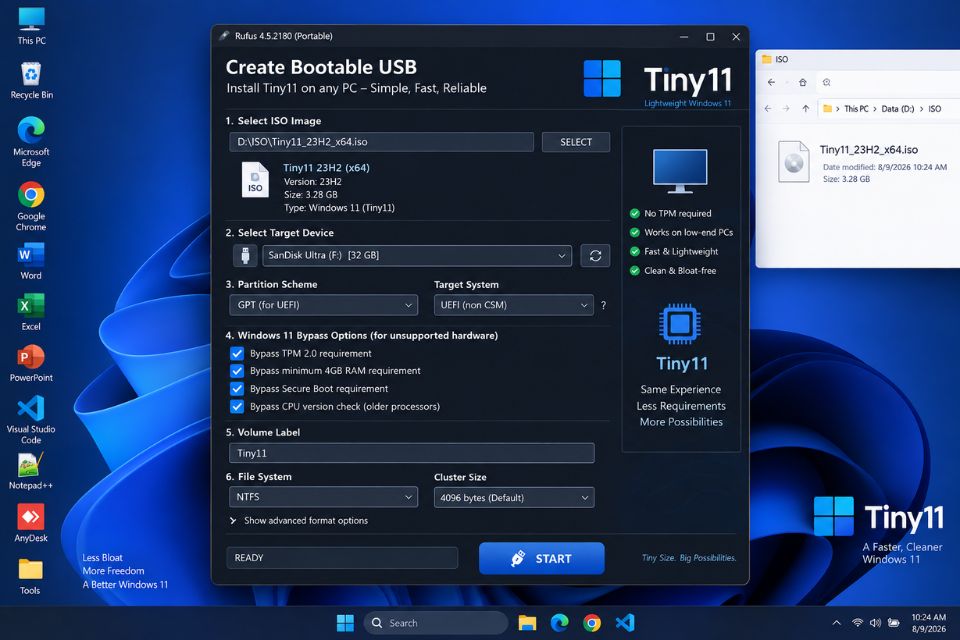Open the PowerPoint desktop shortcut
The image size is (960, 640).
point(31,363)
